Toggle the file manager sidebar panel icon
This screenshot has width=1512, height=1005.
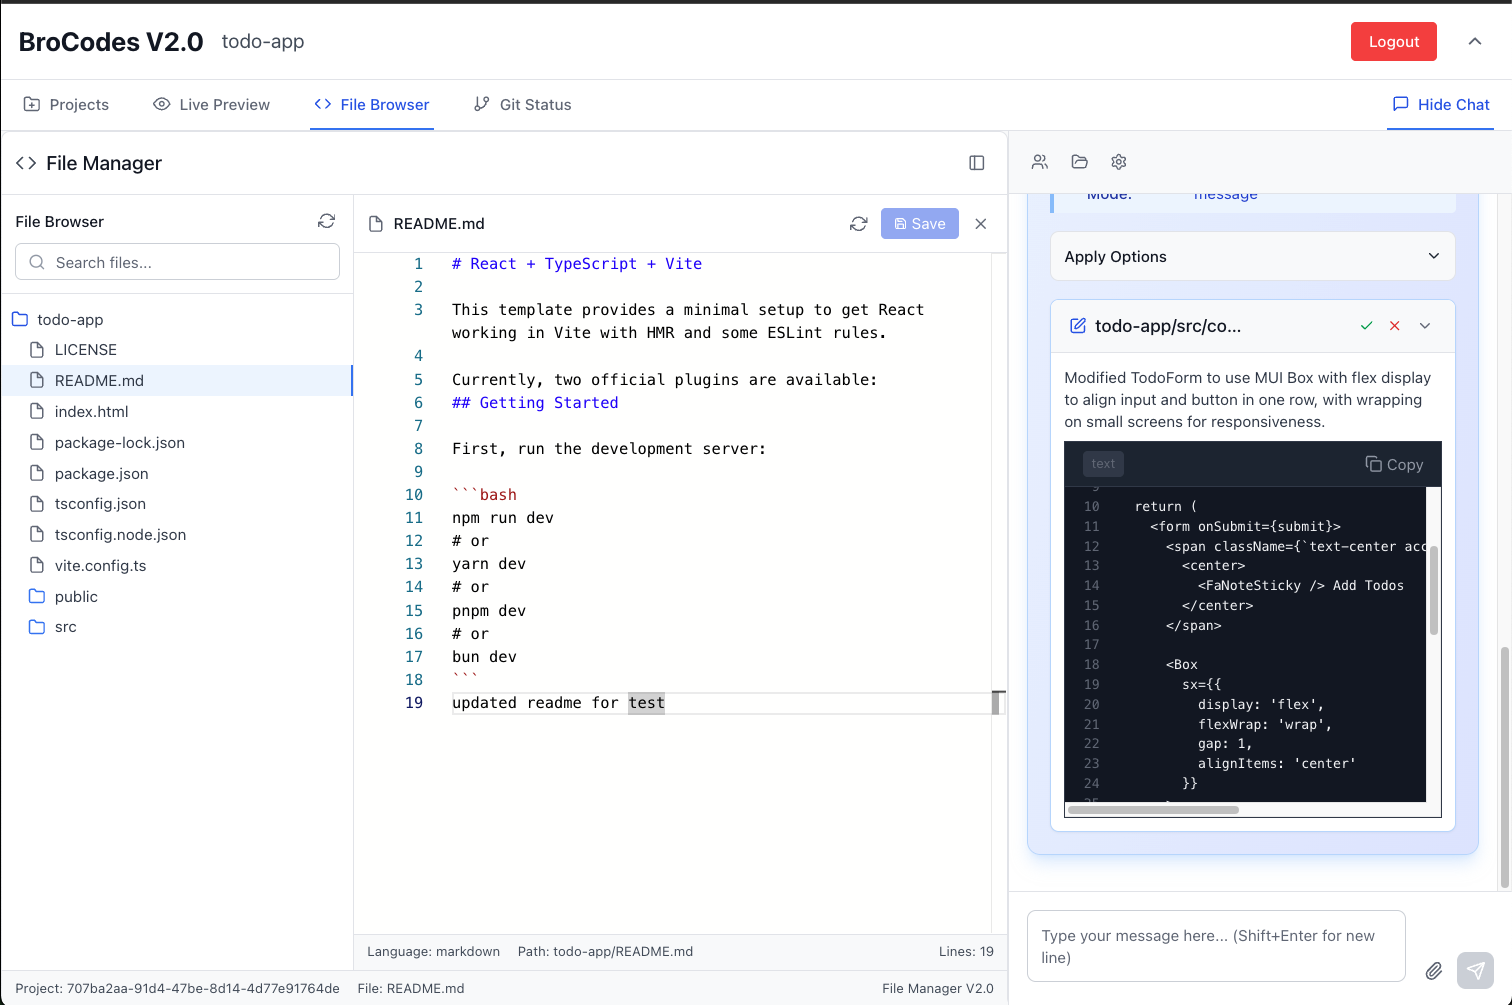(x=977, y=163)
